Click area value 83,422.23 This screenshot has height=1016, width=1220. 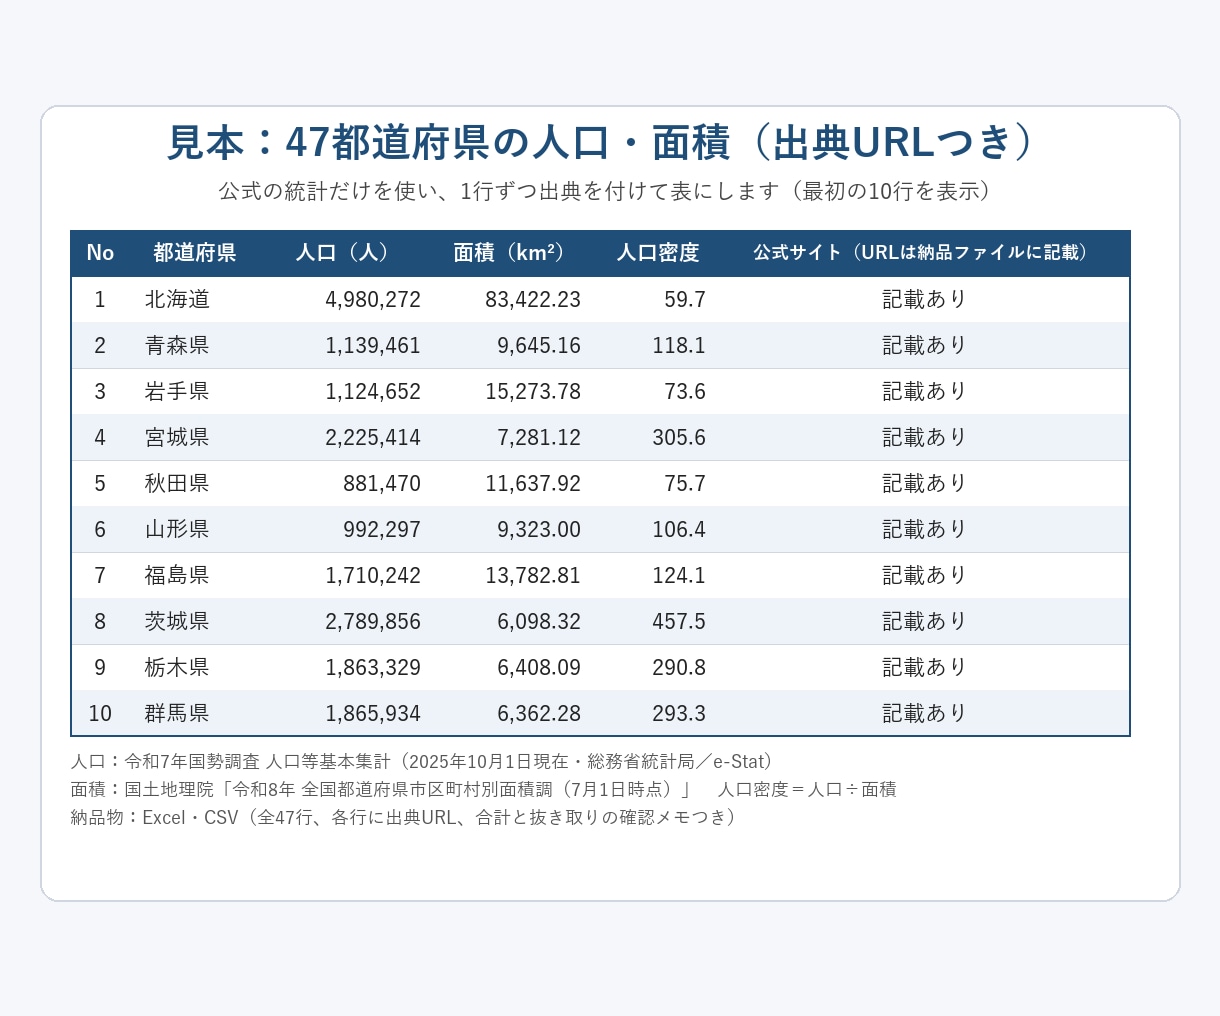point(533,300)
